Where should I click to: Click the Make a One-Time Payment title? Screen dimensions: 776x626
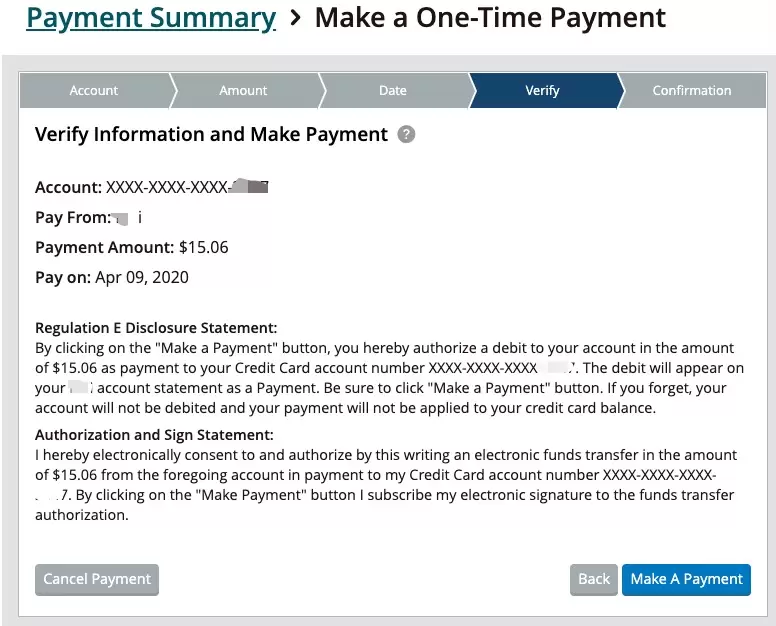coord(490,18)
